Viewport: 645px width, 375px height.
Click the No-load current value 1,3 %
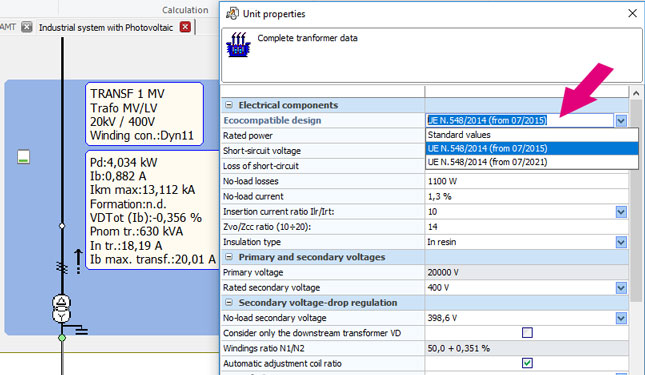[x=439, y=197]
